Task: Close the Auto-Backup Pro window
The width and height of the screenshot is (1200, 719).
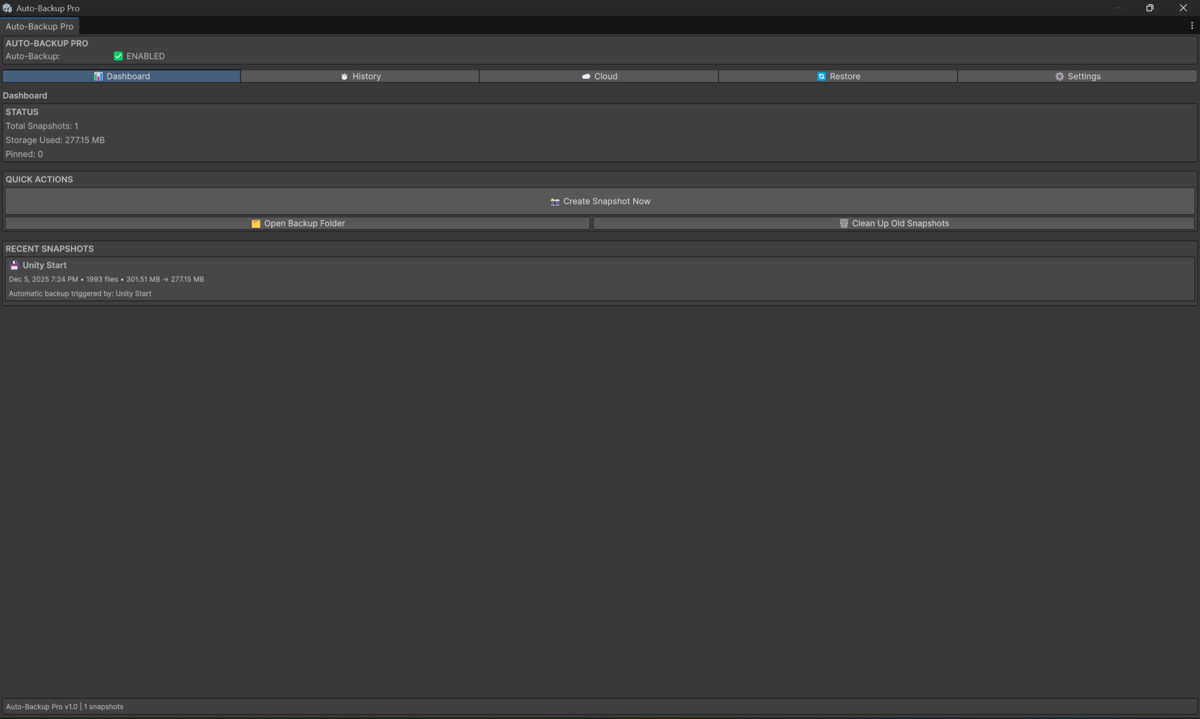Action: 1183,8
